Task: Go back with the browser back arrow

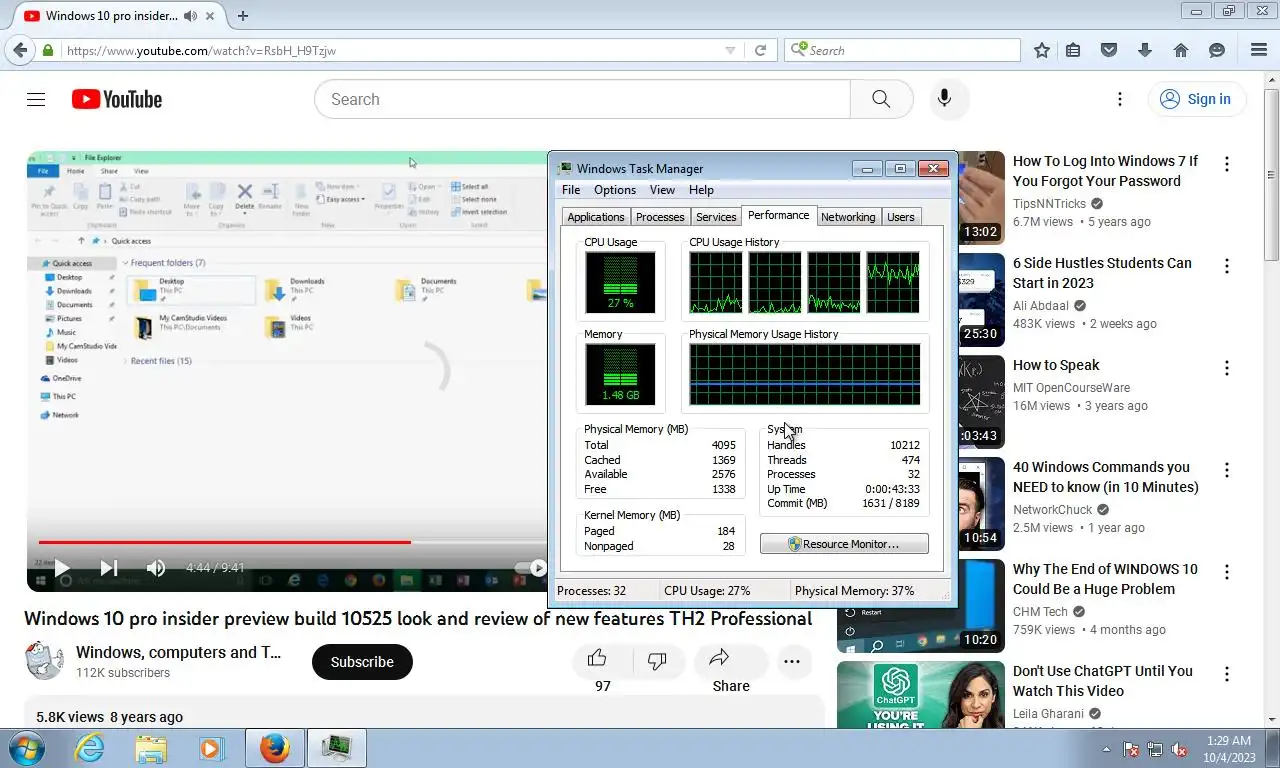Action: click(20, 50)
